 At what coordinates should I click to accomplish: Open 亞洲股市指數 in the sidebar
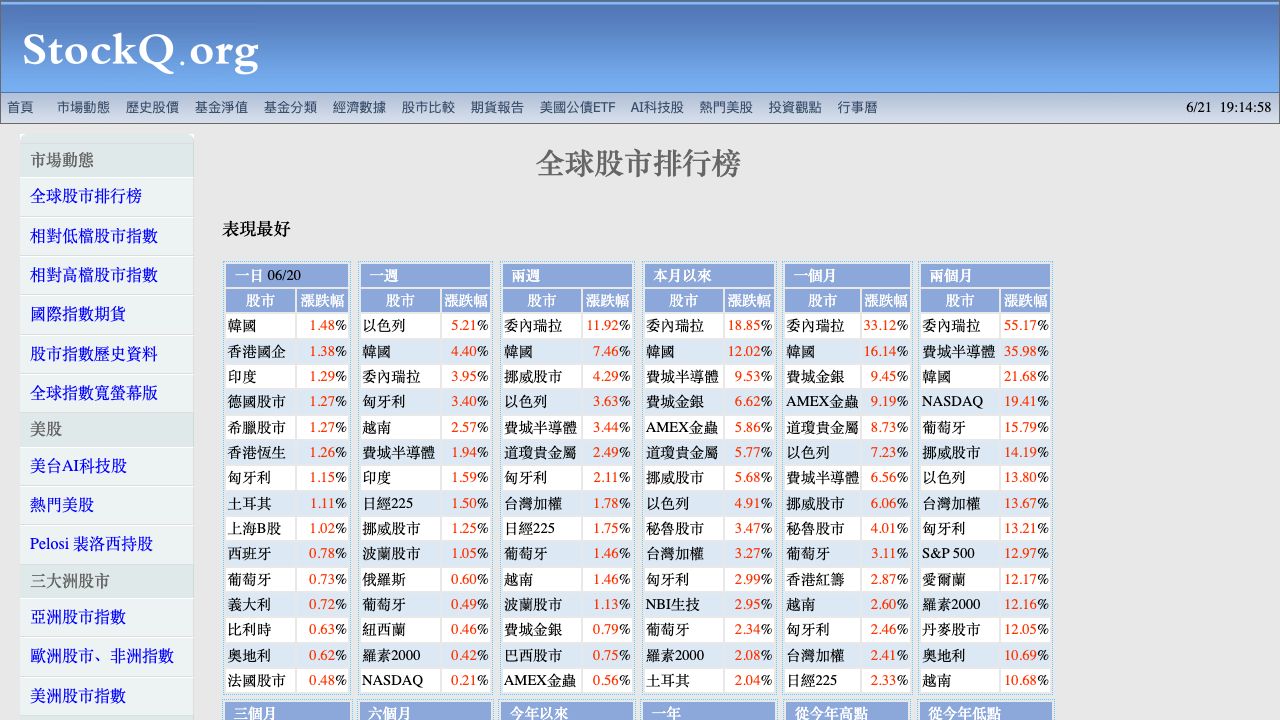[78, 617]
